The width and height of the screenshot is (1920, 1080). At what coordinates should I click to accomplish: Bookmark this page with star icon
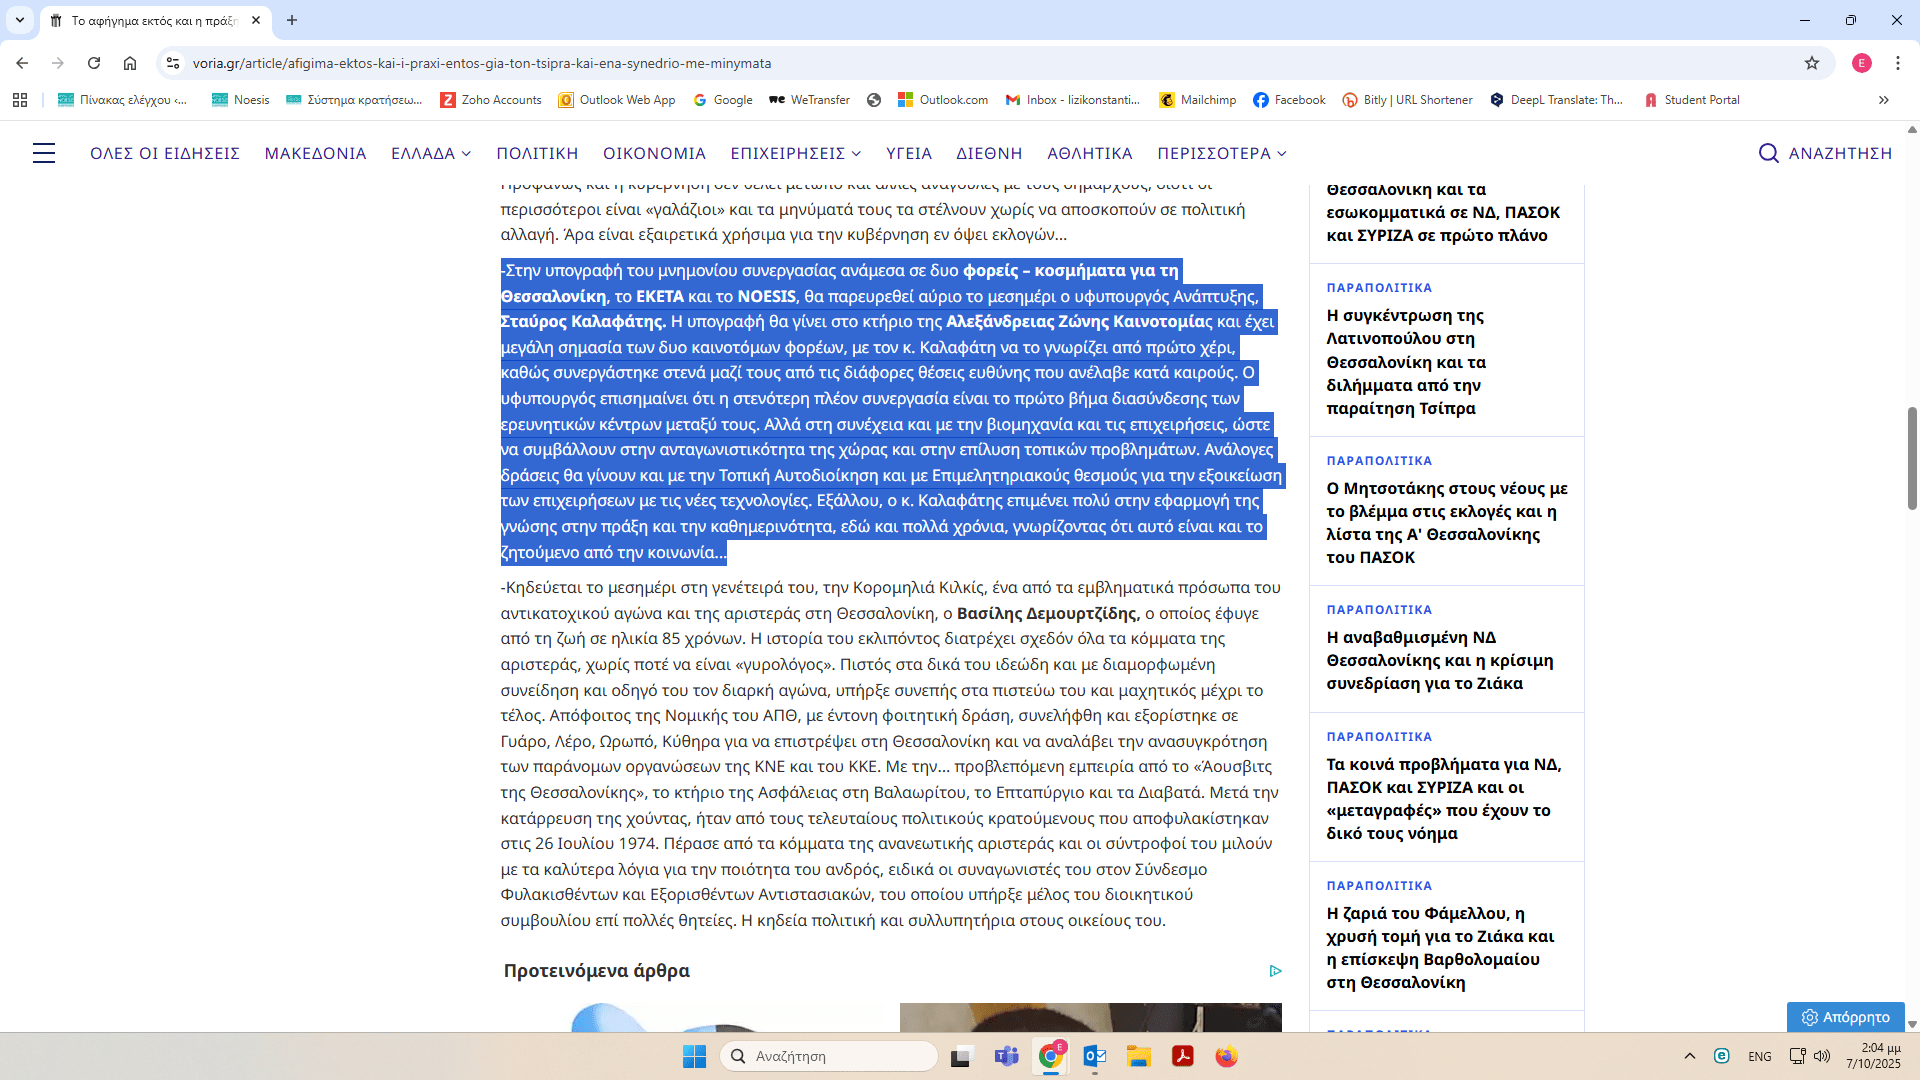pos(1811,63)
